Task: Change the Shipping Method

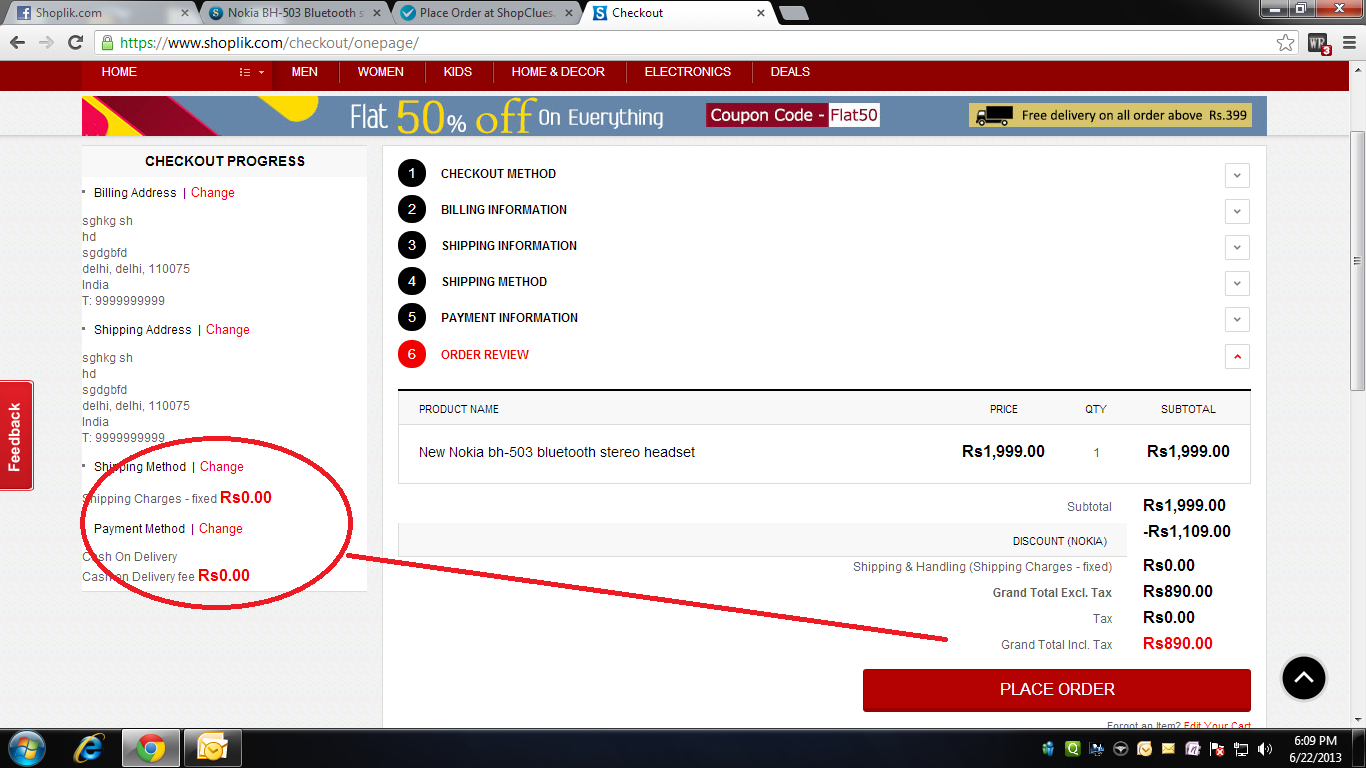Action: pos(222,467)
